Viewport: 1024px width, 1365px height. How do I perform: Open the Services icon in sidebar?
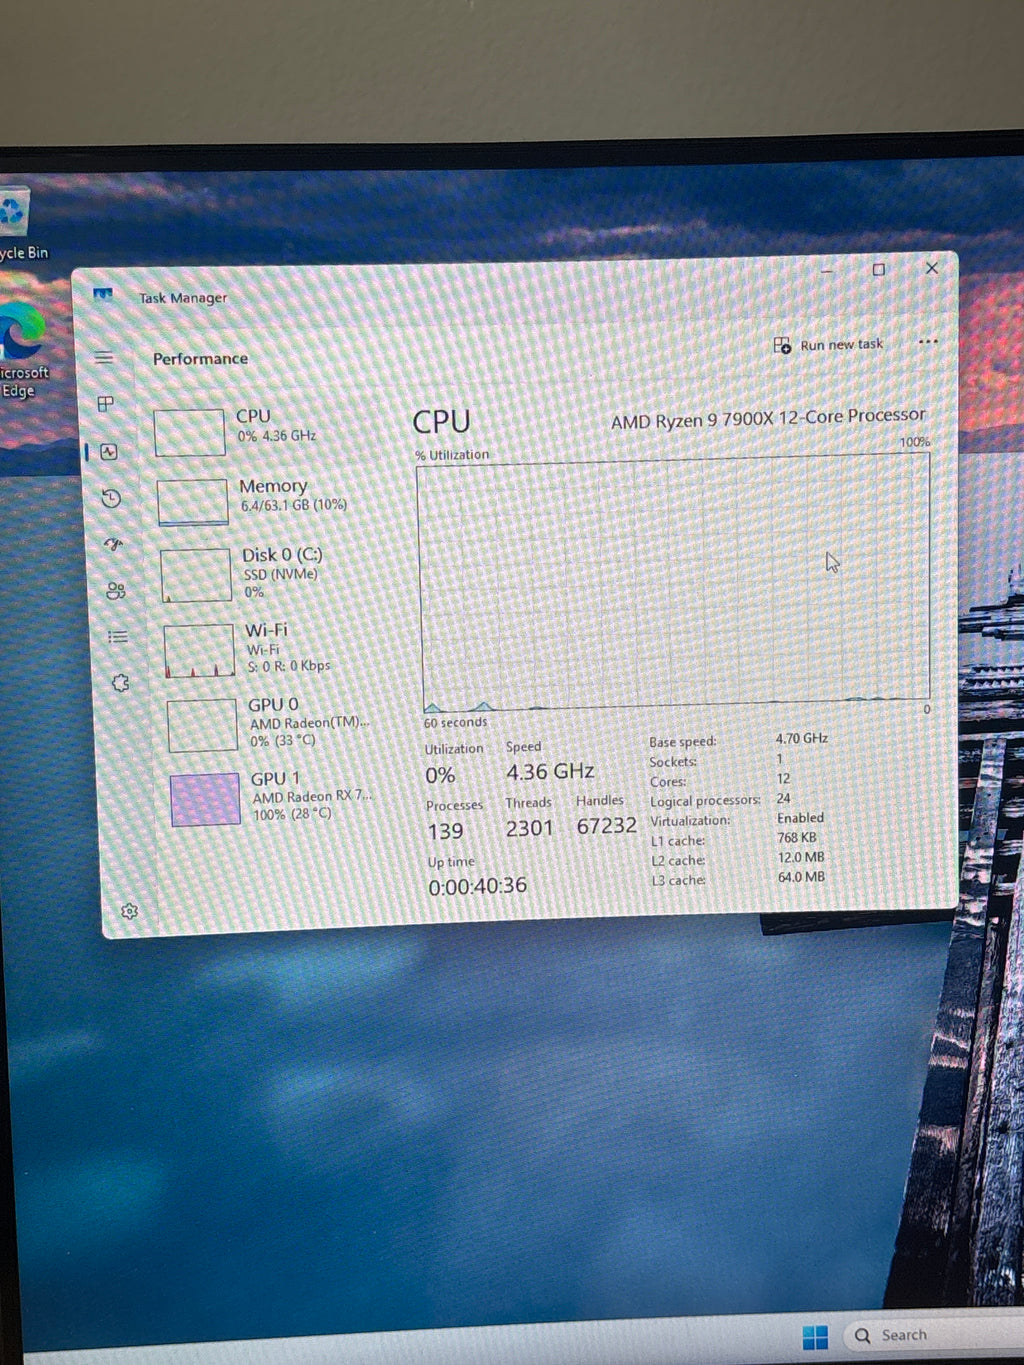click(x=121, y=683)
